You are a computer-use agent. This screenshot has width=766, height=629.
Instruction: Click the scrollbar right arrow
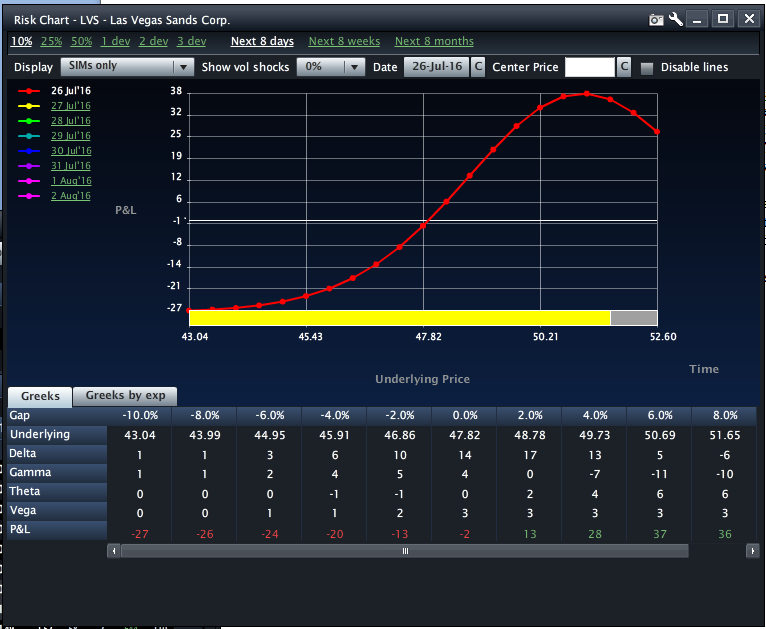pyautogui.click(x=750, y=551)
